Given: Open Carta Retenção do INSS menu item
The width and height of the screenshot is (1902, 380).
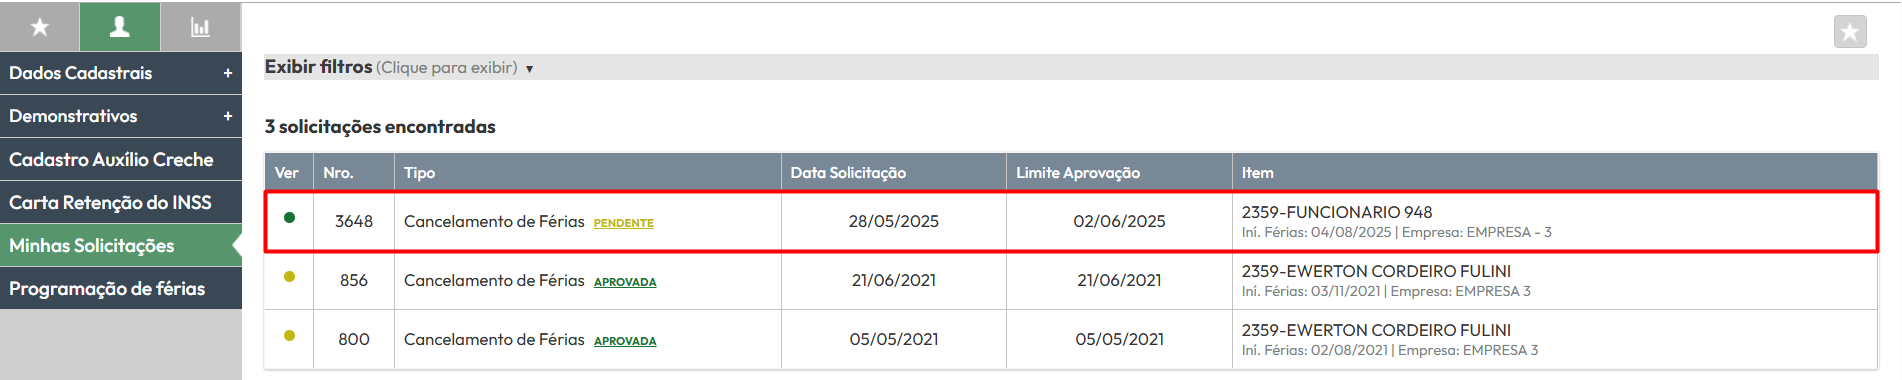Looking at the screenshot, I should pyautogui.click(x=121, y=202).
